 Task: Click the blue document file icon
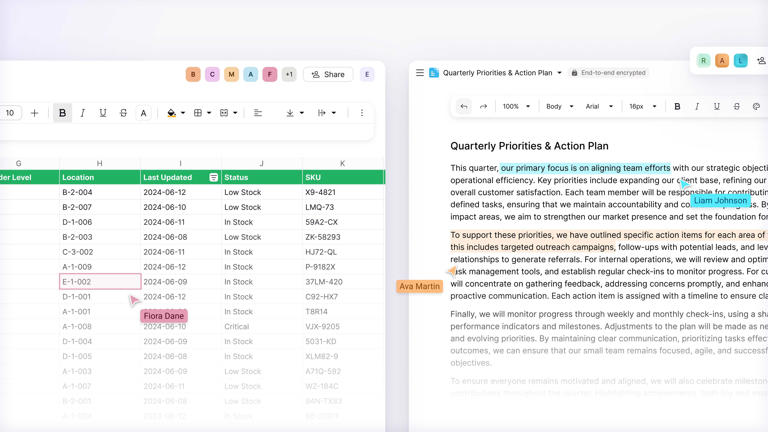[x=434, y=72]
